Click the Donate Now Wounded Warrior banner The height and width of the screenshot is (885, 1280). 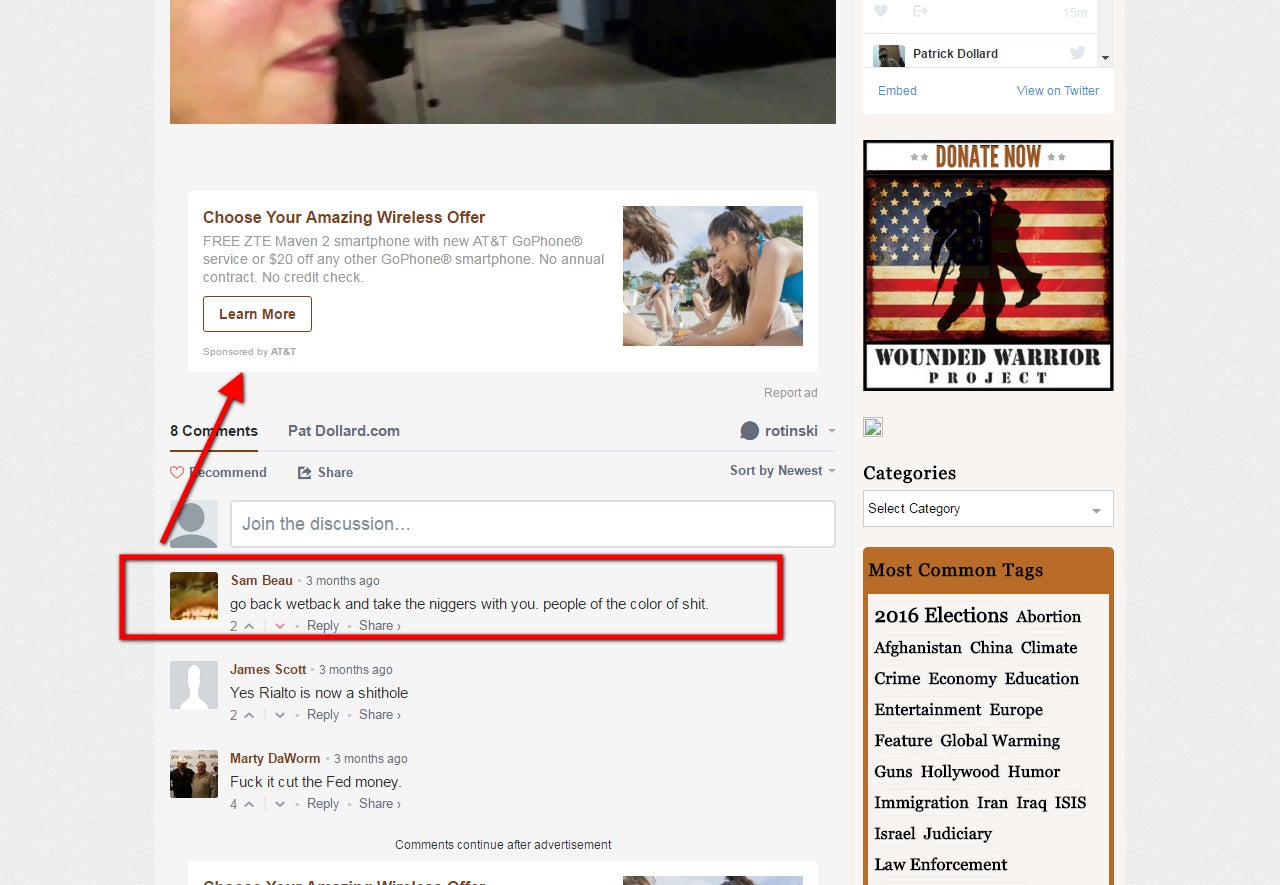[988, 265]
